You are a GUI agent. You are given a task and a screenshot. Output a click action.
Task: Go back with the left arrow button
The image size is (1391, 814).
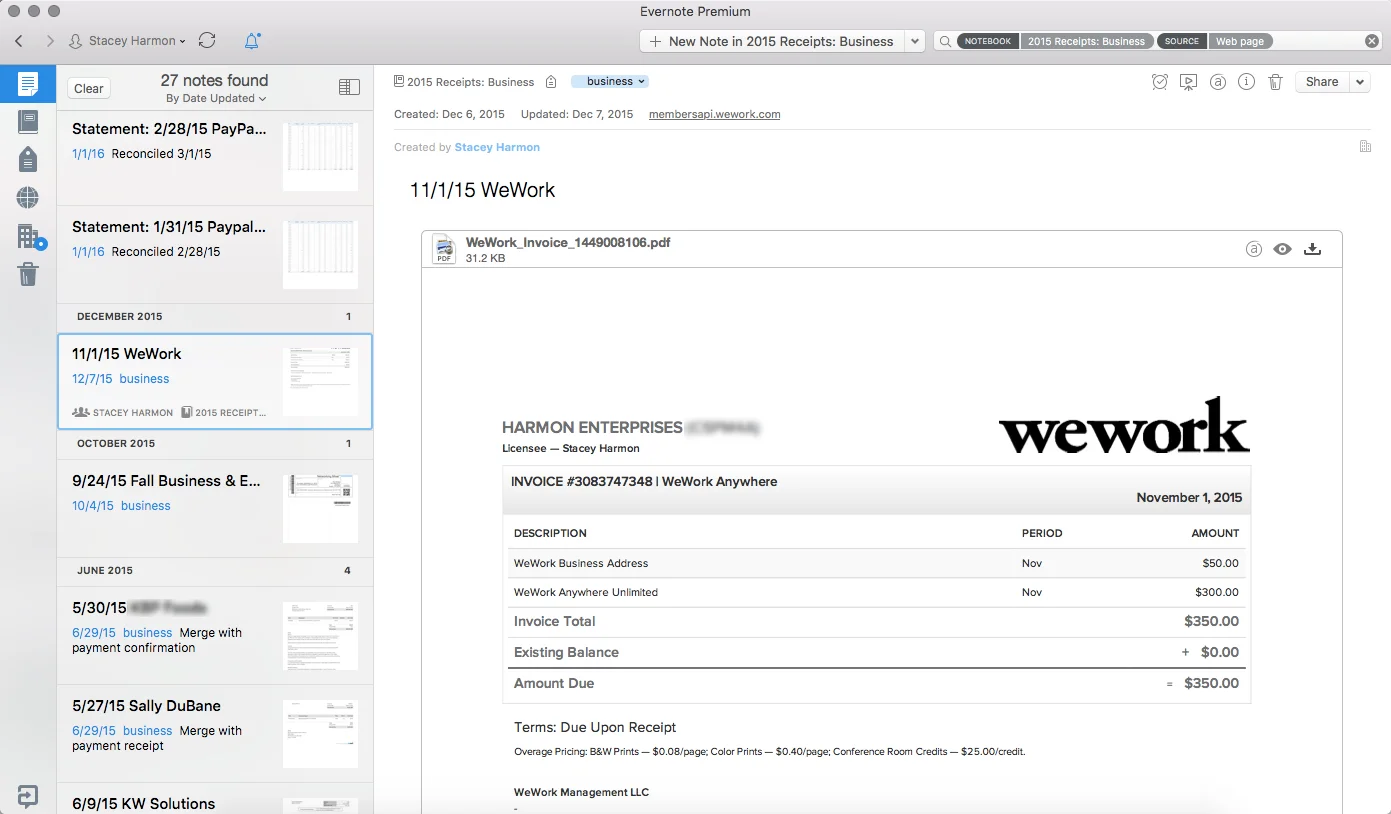click(19, 41)
